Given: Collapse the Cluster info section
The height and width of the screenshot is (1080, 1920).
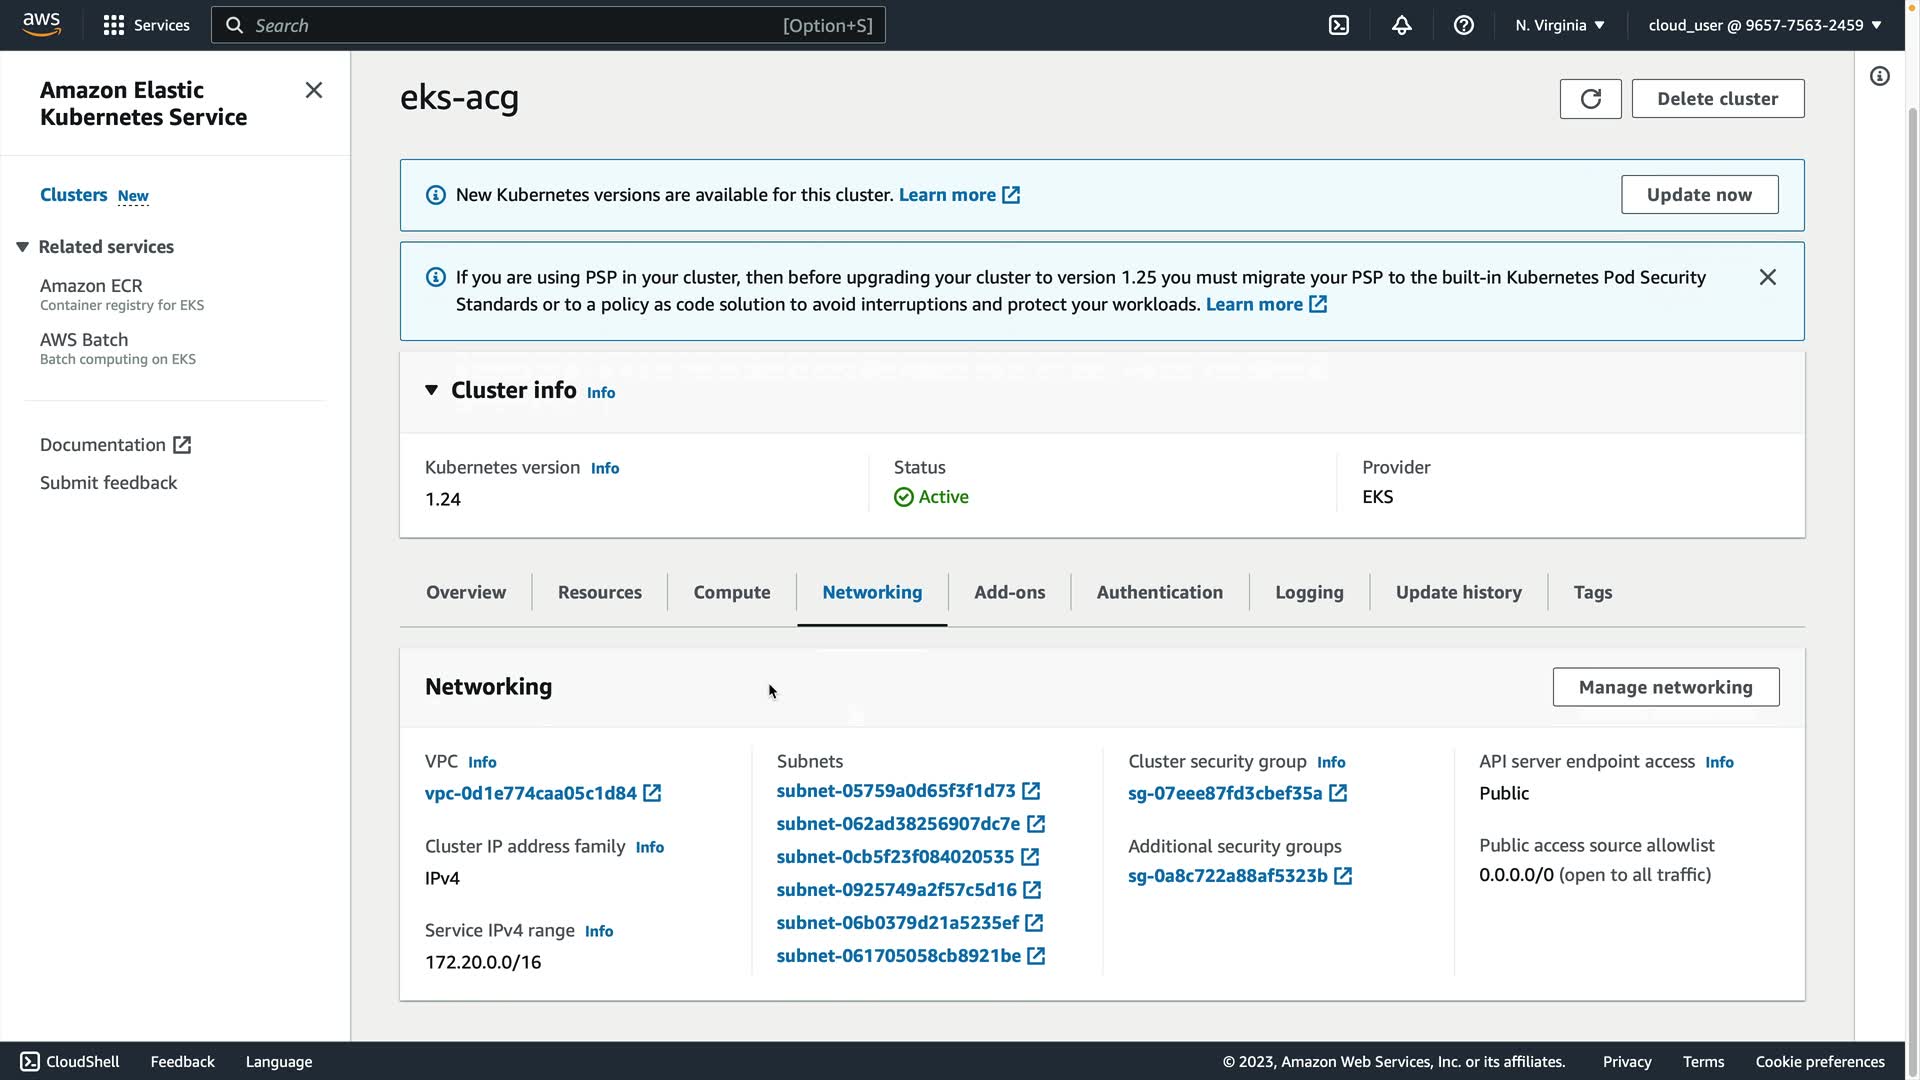Looking at the screenshot, I should pyautogui.click(x=431, y=390).
